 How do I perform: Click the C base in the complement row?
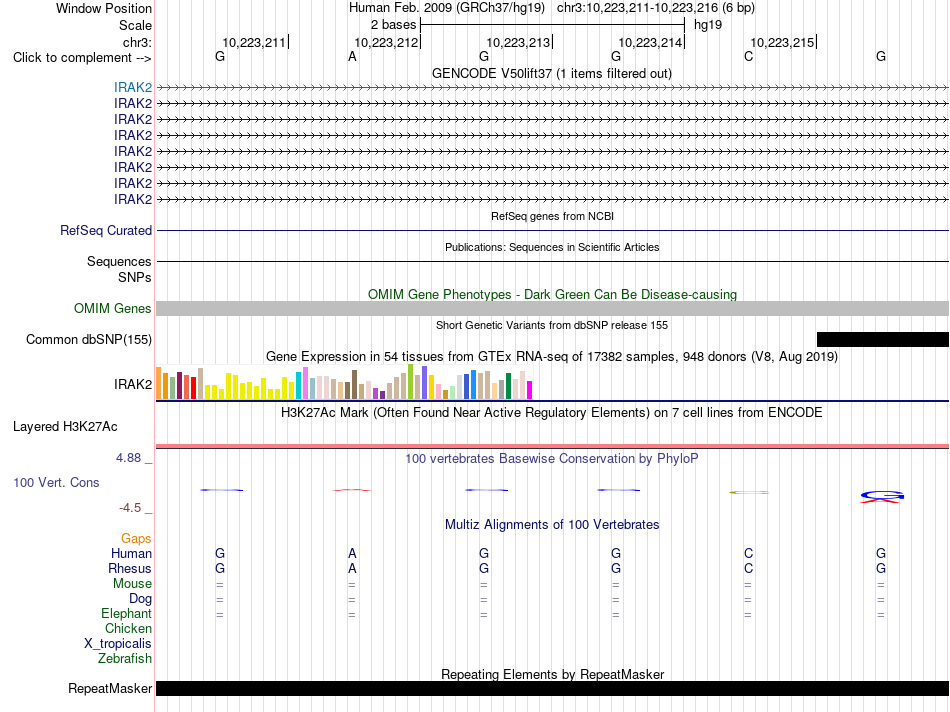coord(748,57)
